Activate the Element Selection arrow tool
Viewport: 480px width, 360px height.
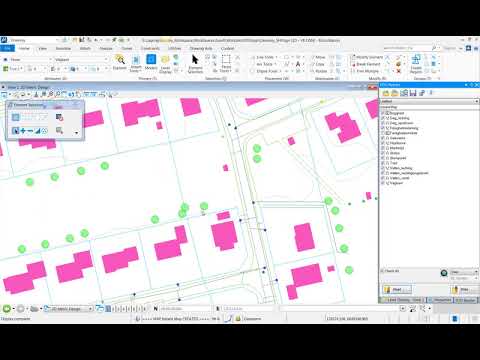pyautogui.click(x=195, y=63)
